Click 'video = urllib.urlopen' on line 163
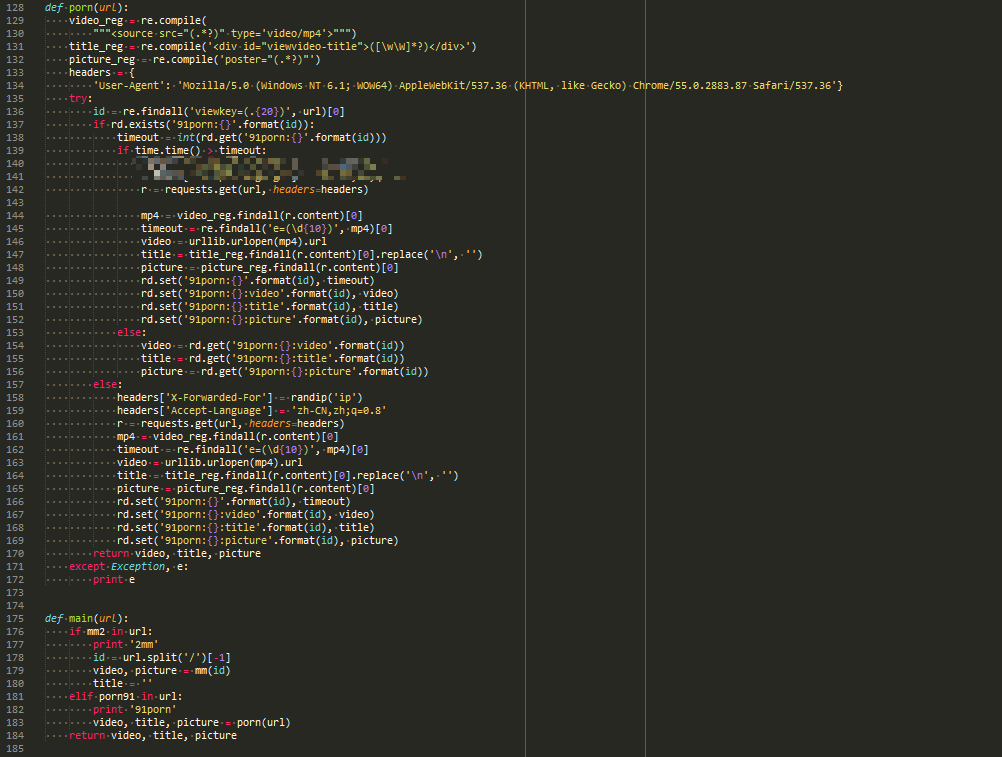Image resolution: width=1002 pixels, height=757 pixels. (x=210, y=463)
